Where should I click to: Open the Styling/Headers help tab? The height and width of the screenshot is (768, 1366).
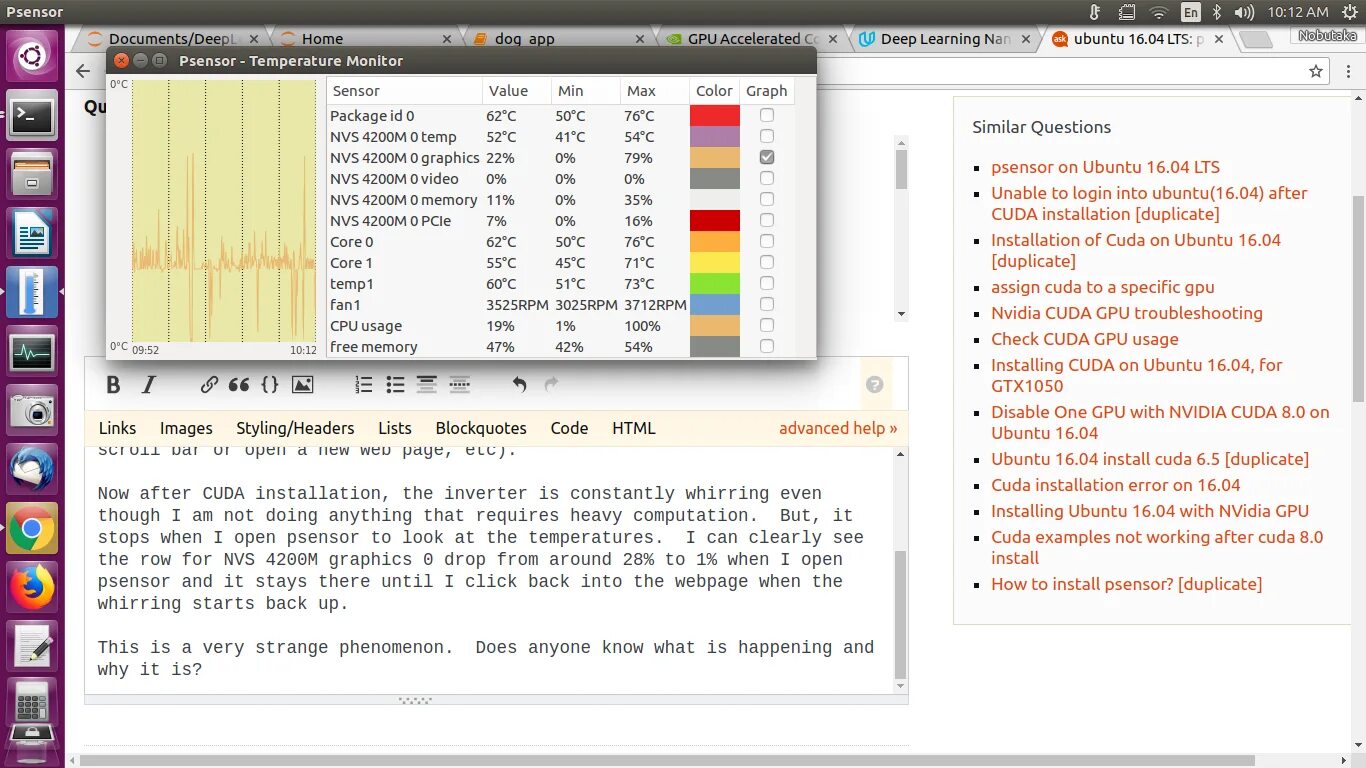coord(295,428)
